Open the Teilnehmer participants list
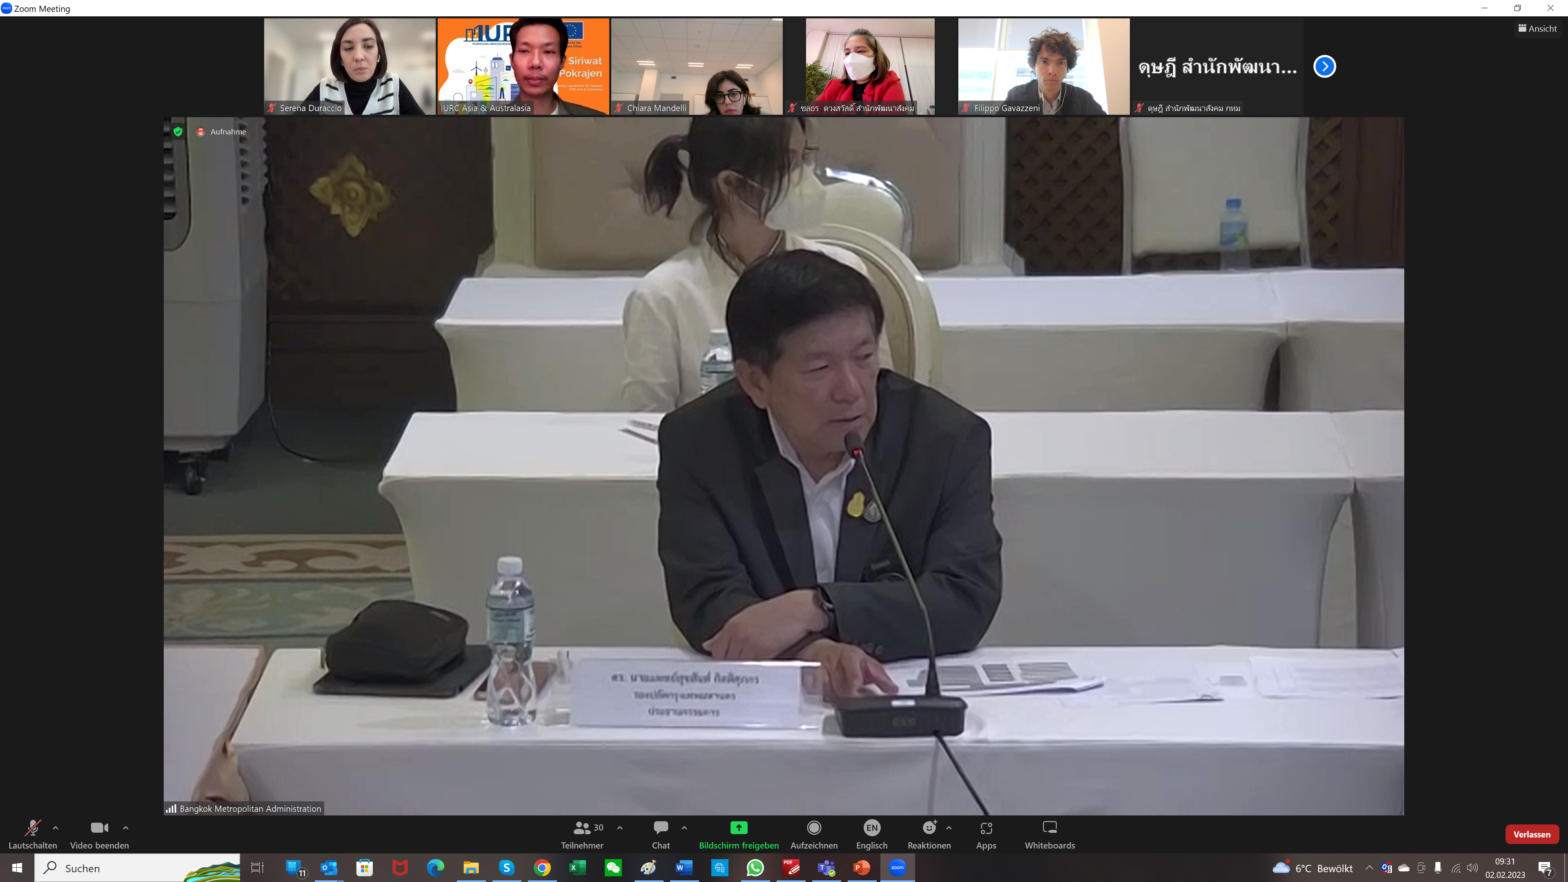The height and width of the screenshot is (882, 1568). (583, 829)
